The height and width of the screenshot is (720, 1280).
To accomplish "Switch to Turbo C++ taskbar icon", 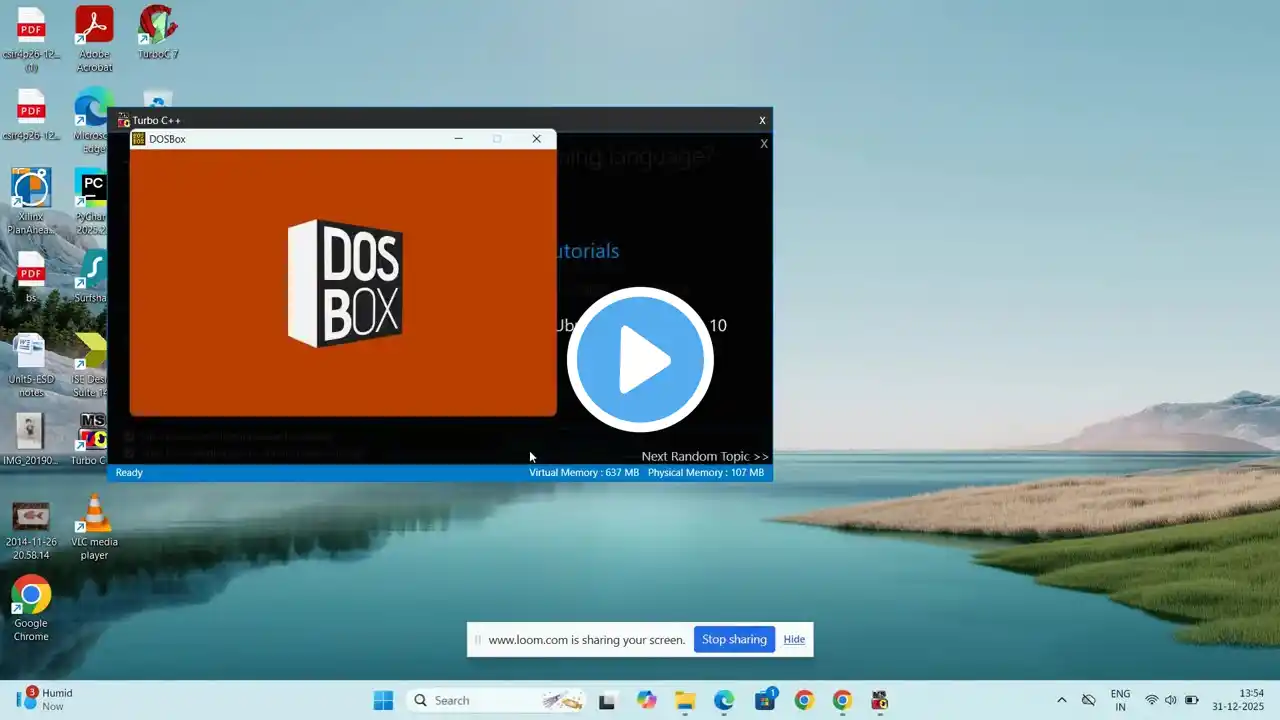I will (880, 700).
